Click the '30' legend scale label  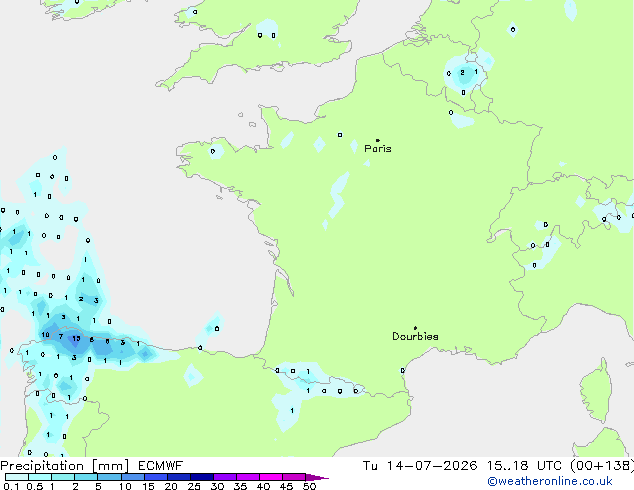tap(217, 486)
